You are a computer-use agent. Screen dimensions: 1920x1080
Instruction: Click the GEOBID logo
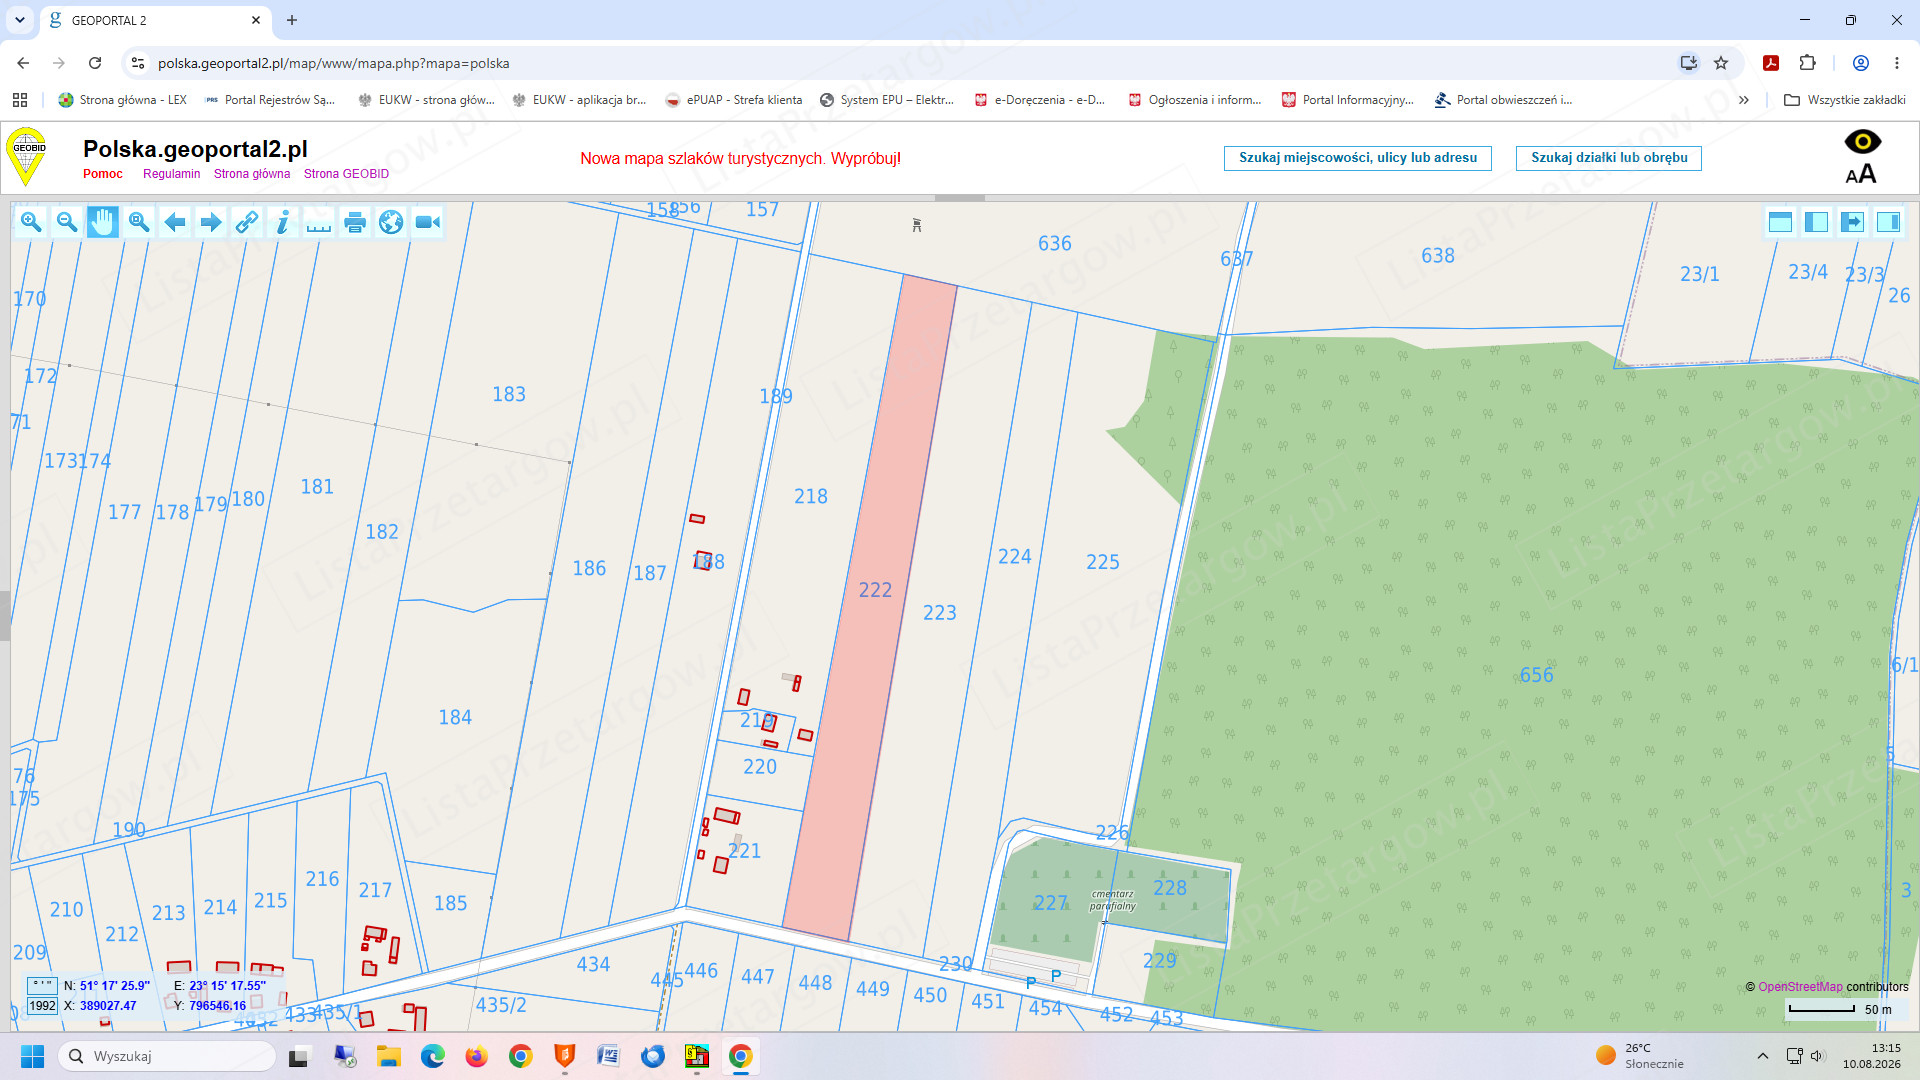tap(27, 157)
